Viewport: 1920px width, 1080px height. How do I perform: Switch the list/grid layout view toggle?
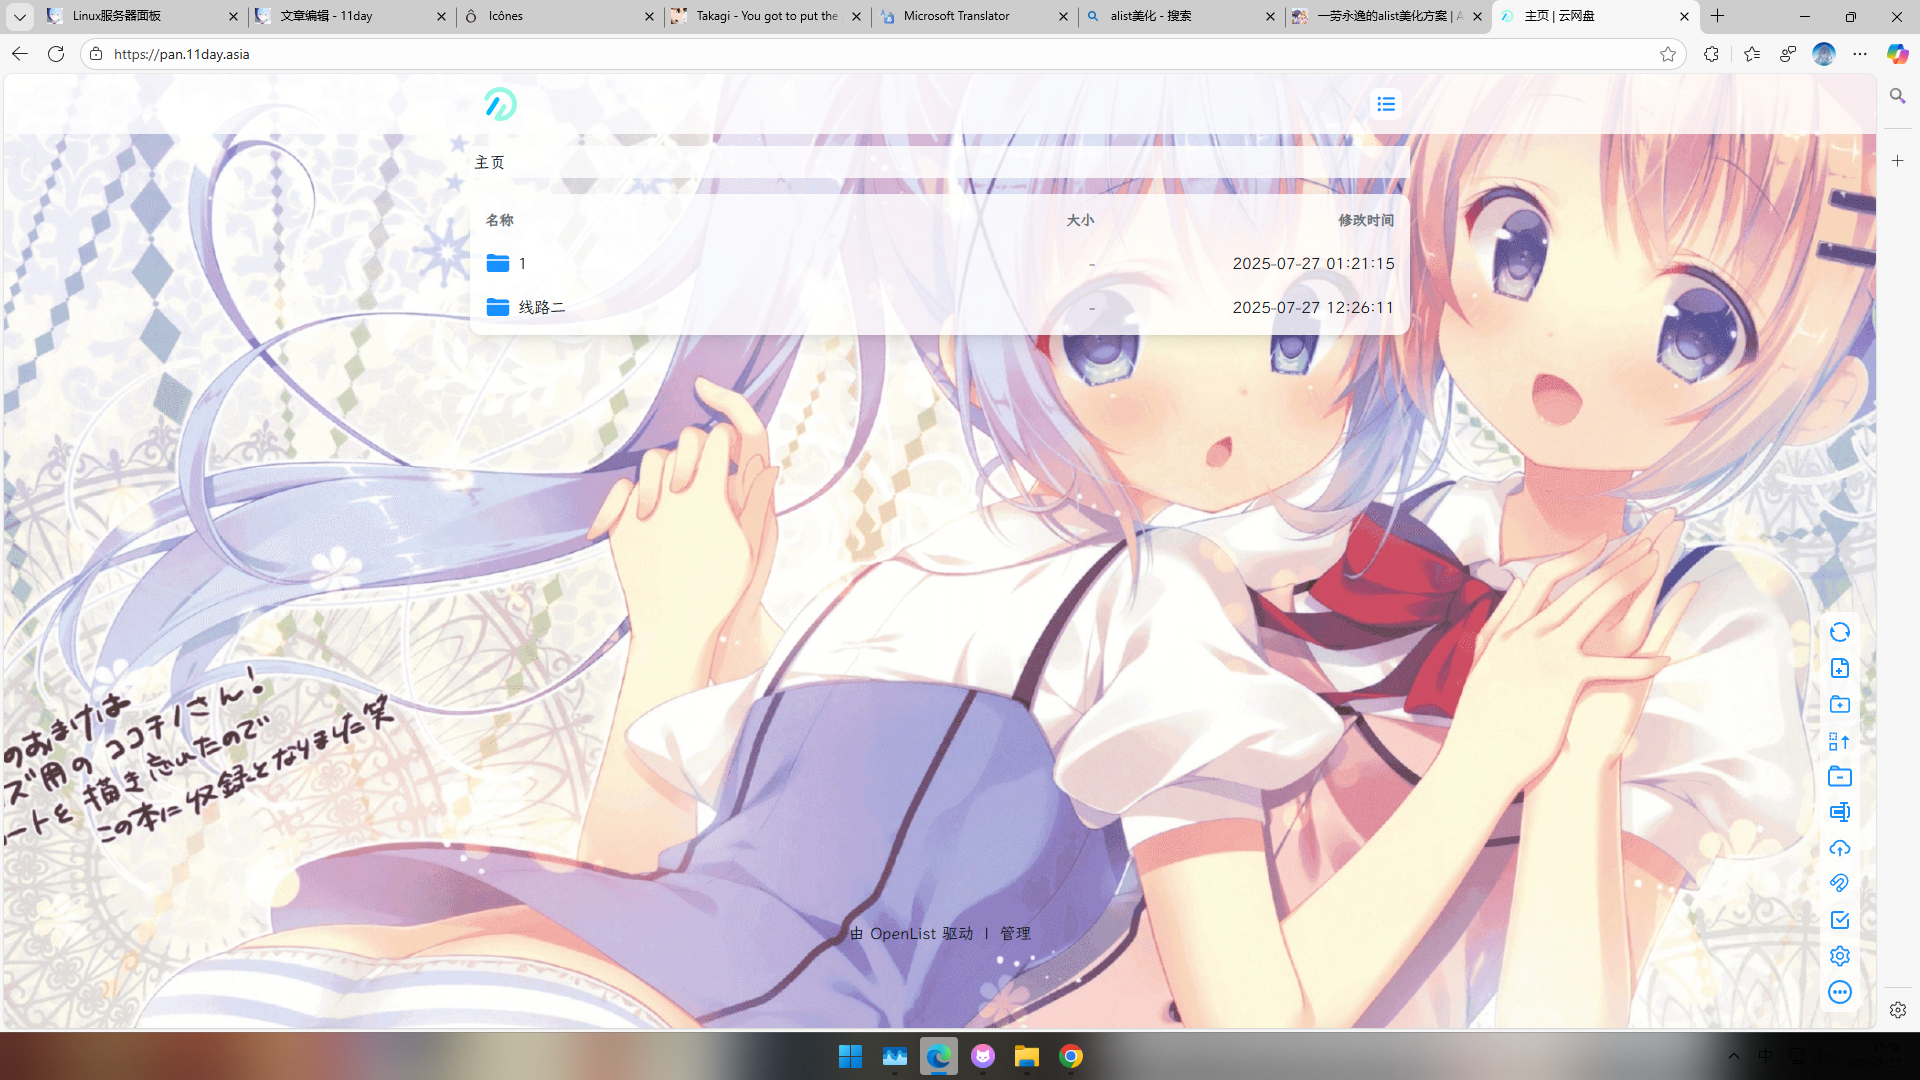pyautogui.click(x=1385, y=104)
